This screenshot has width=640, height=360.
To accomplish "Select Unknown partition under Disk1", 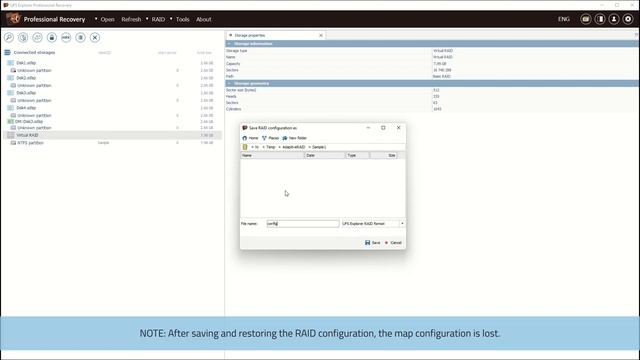I will 112,71.
